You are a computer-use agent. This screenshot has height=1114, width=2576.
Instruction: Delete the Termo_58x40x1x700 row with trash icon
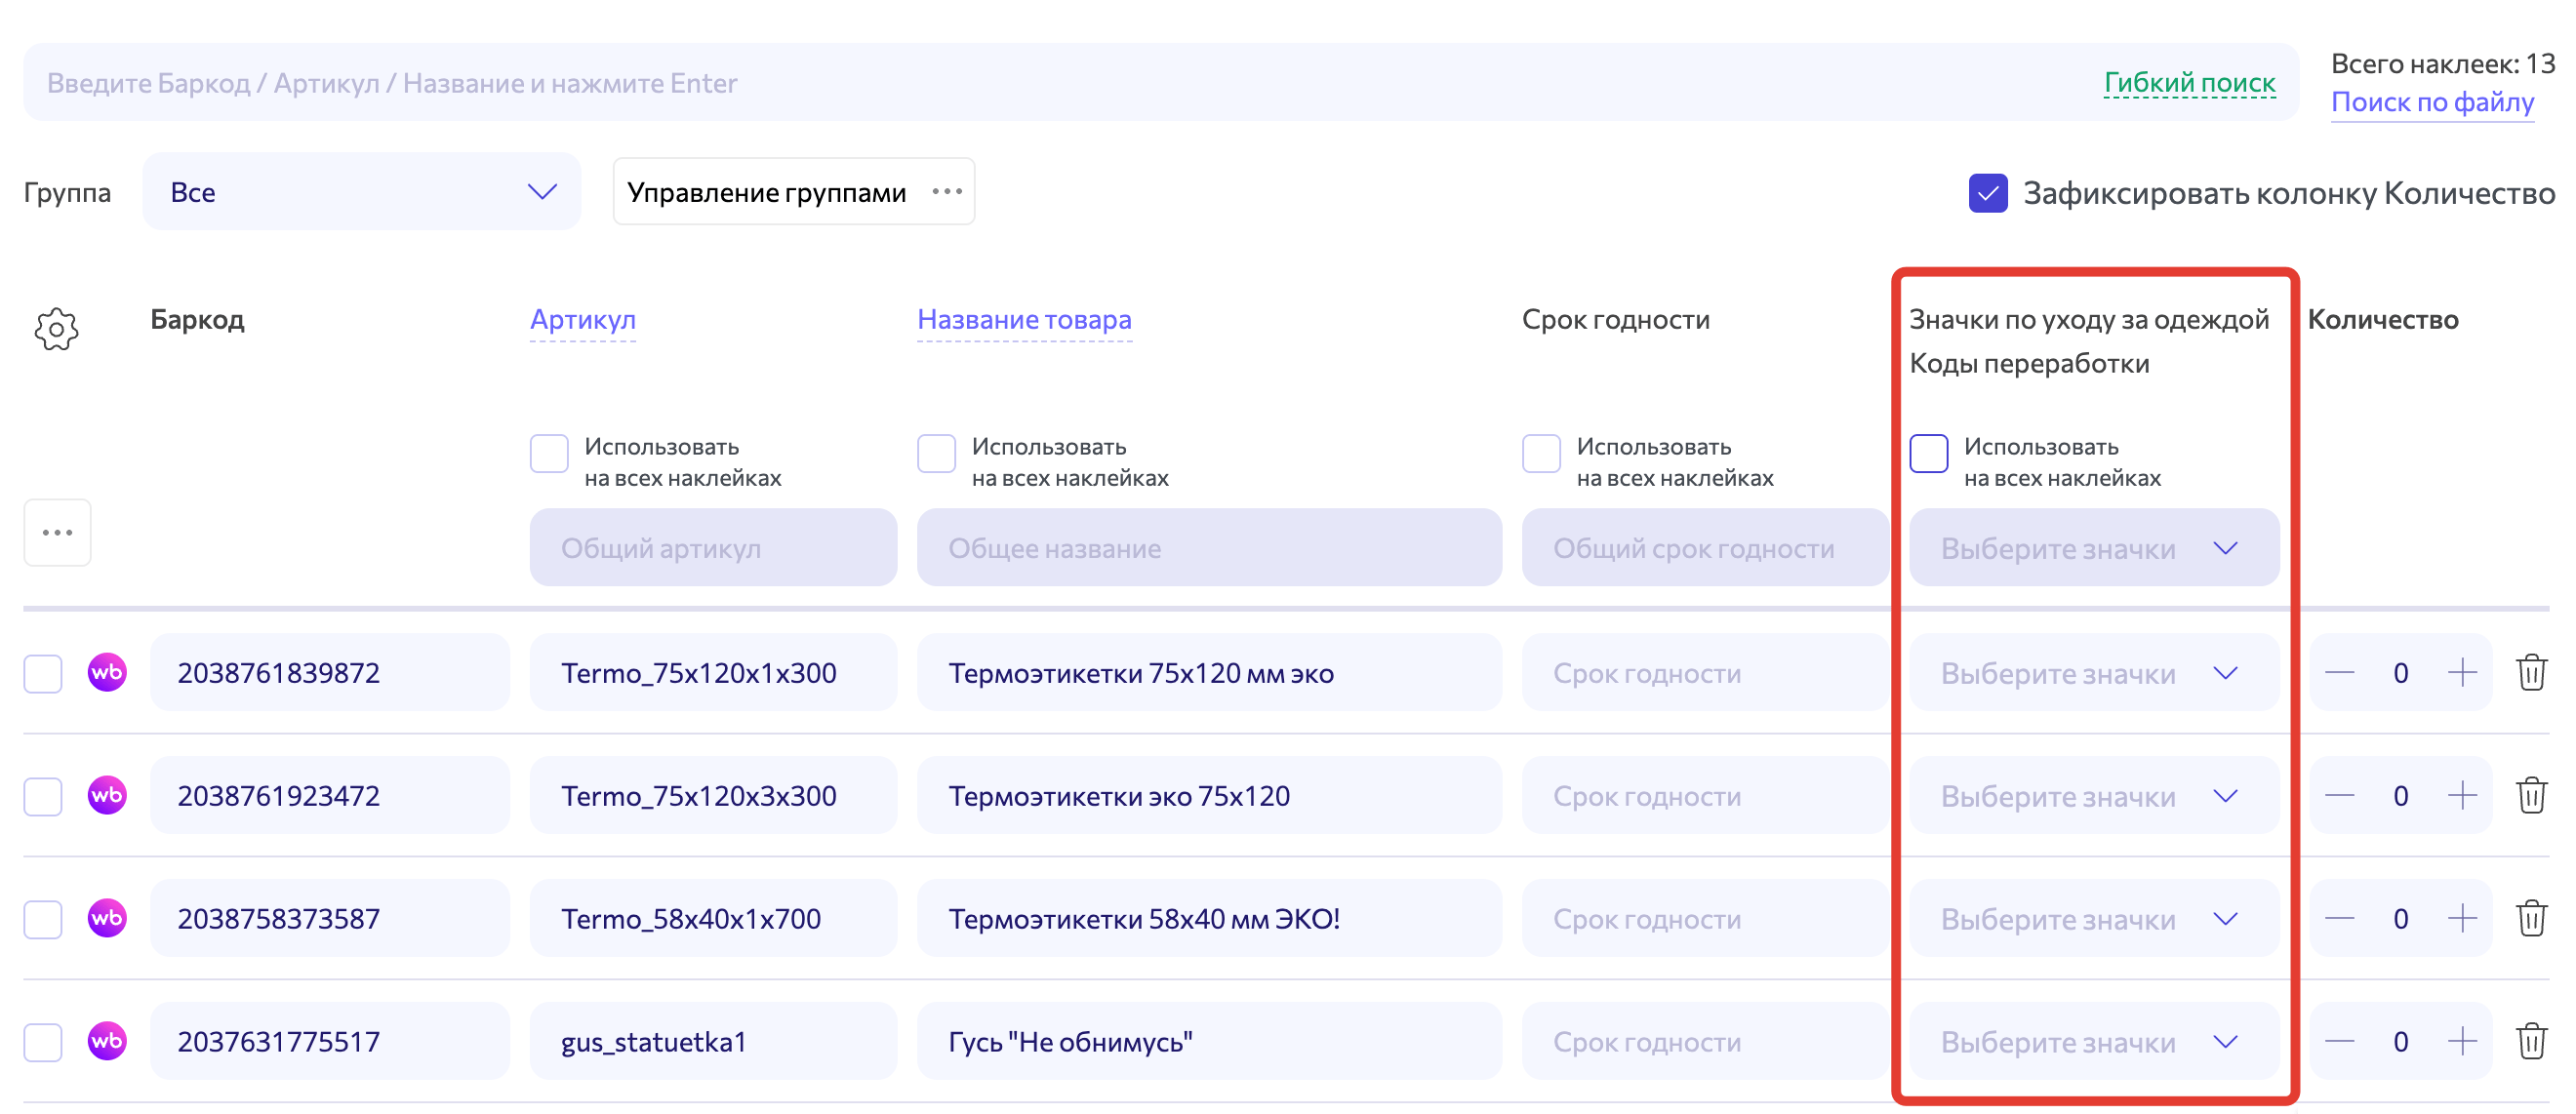(2531, 918)
